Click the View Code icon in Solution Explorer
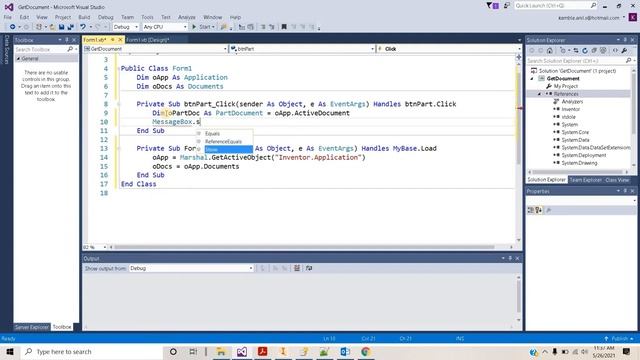This screenshot has height=360, width=640. click(615, 51)
